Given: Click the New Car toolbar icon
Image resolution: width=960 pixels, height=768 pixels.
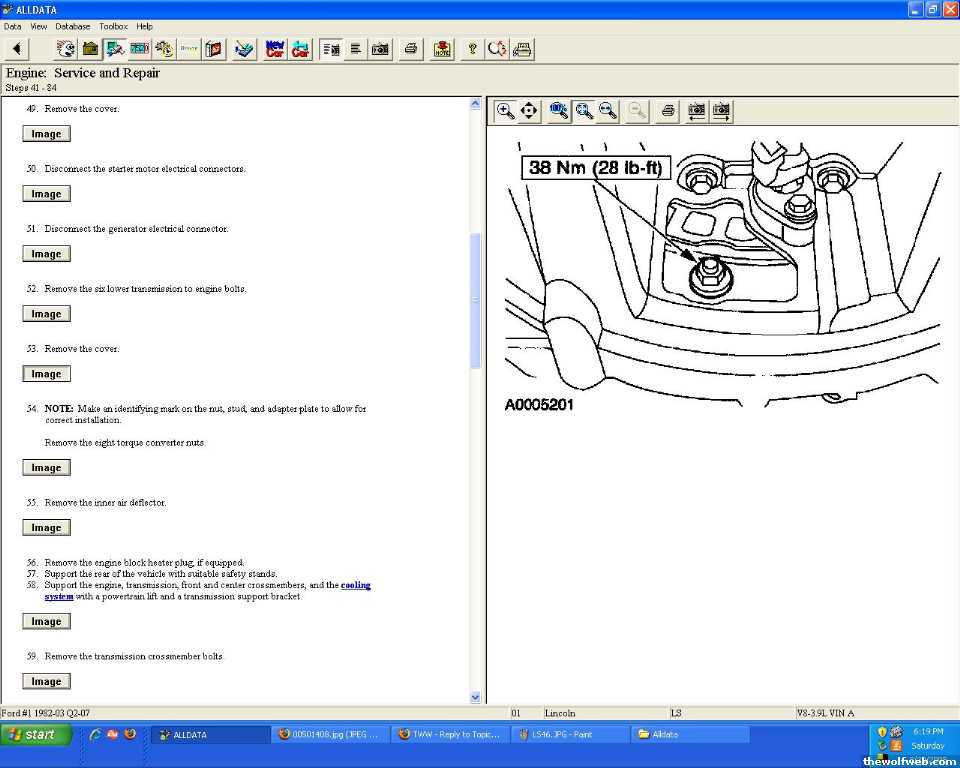Looking at the screenshot, I should (x=275, y=49).
